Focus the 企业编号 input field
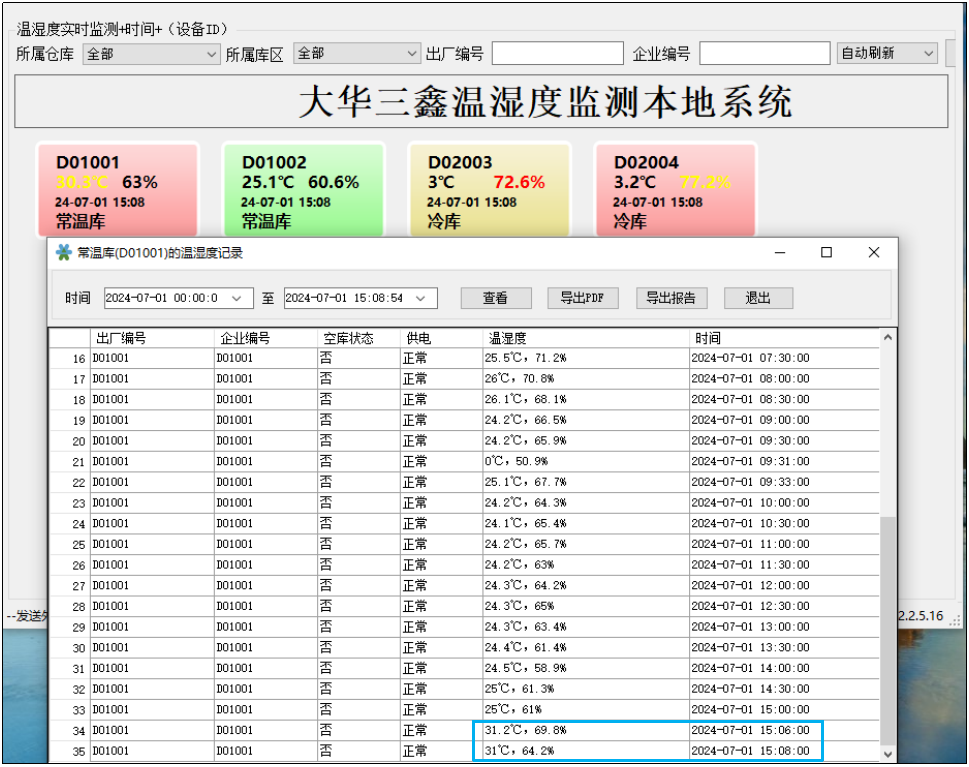969x767 pixels. [x=764, y=54]
